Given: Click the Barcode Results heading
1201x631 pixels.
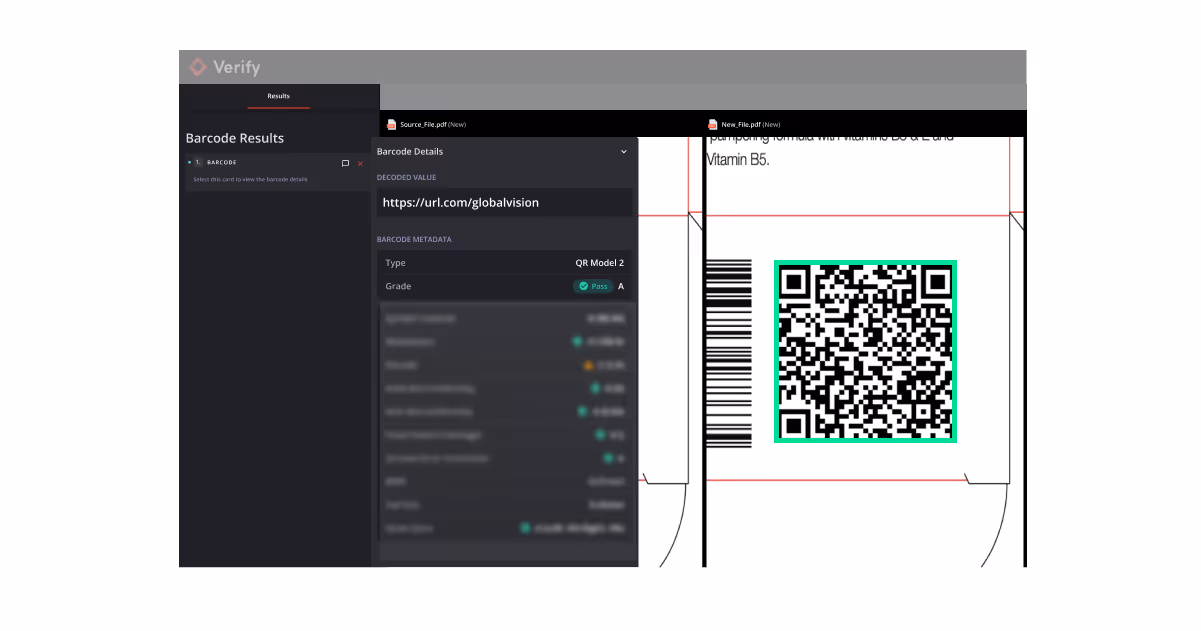Looking at the screenshot, I should 235,138.
